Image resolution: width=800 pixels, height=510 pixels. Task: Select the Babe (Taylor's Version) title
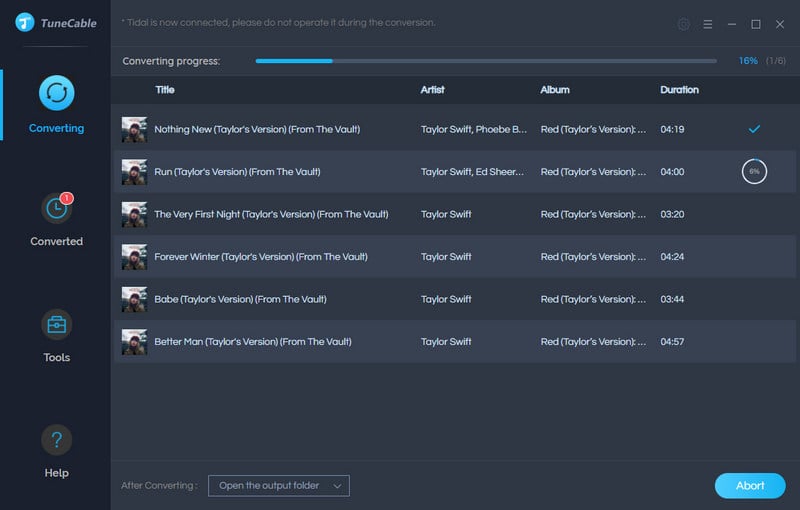coord(240,299)
